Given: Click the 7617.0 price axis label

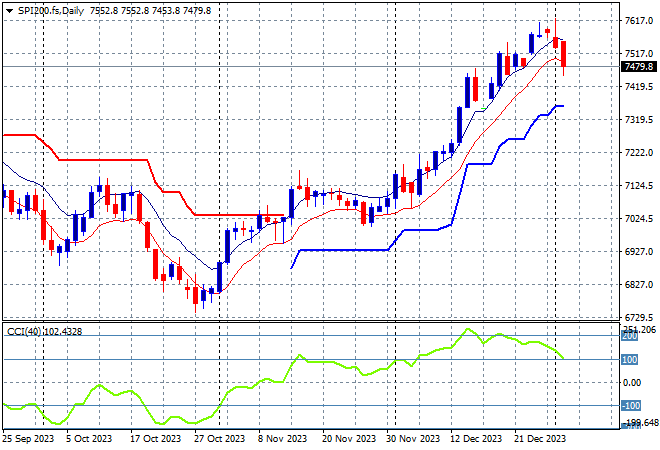Looking at the screenshot, I should (637, 21).
